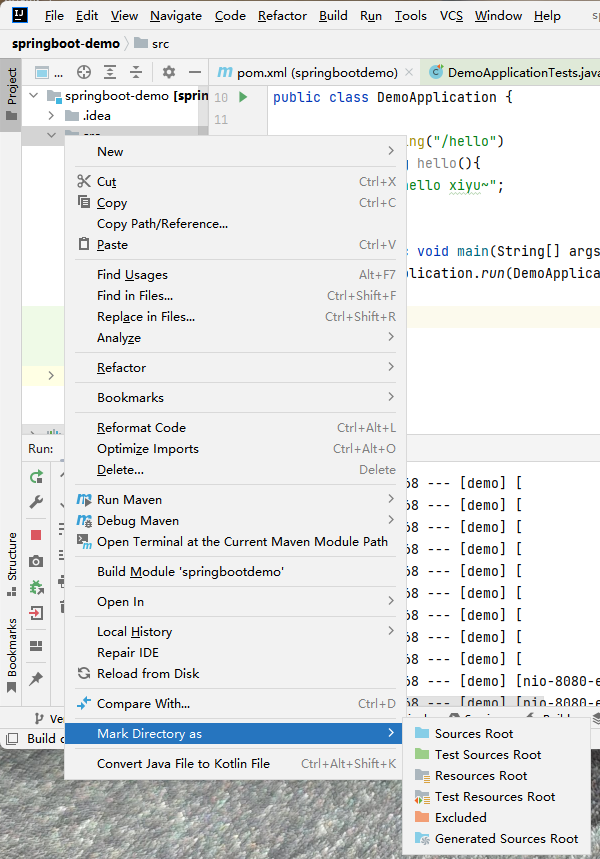The width and height of the screenshot is (600, 859).
Task: Open Project panel settings gear
Action: (169, 72)
